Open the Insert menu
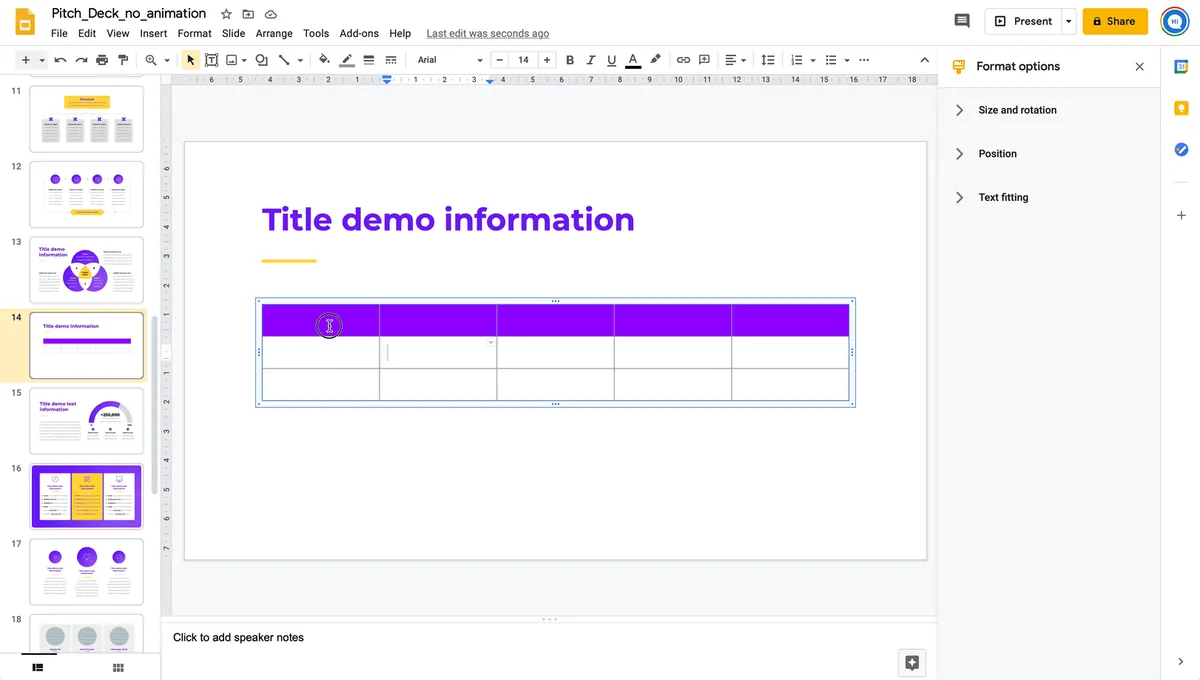Screen dimensions: 1200x680 pyautogui.click(x=153, y=33)
